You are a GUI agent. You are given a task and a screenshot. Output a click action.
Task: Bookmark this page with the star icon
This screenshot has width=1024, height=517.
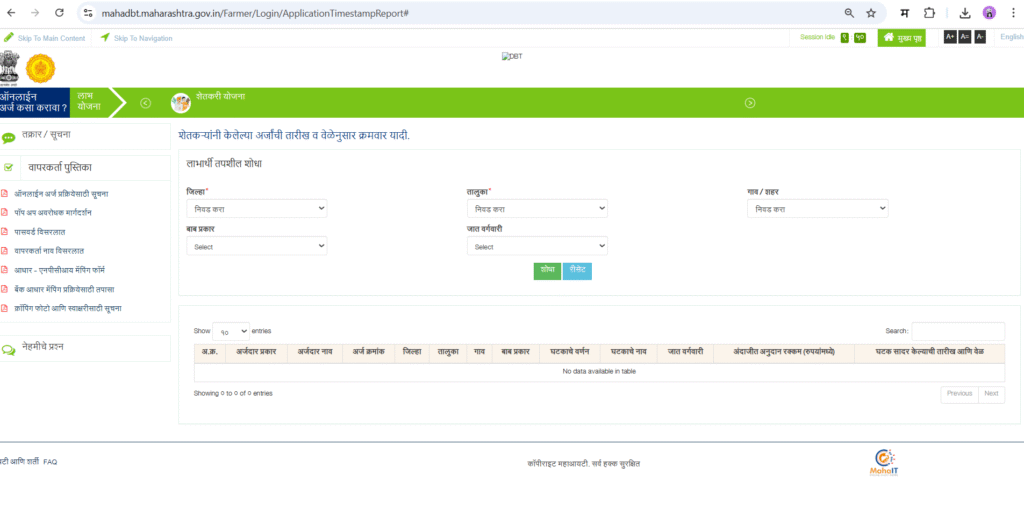coord(871,13)
